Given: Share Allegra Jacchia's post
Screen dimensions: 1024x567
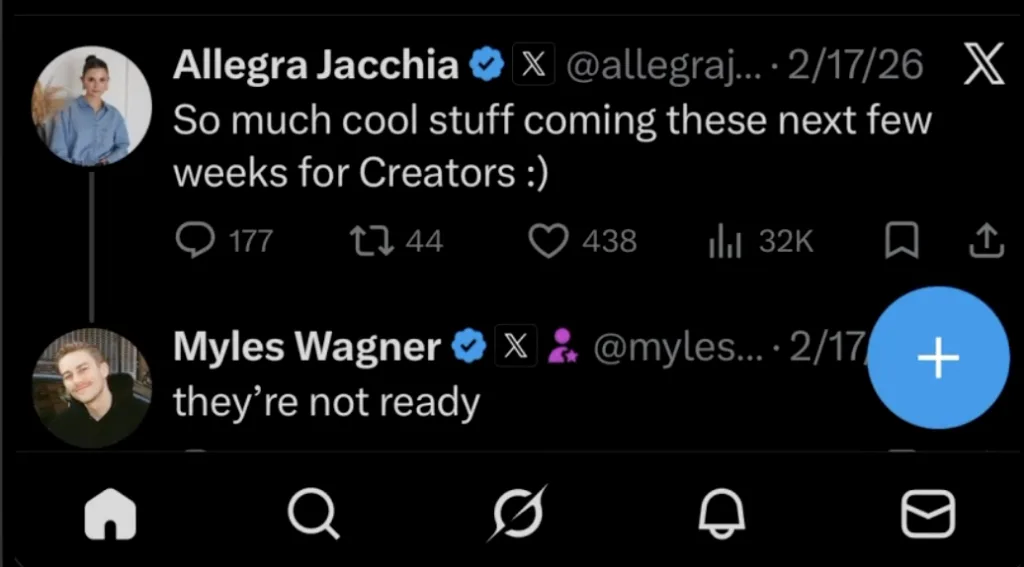Looking at the screenshot, I should (987, 241).
